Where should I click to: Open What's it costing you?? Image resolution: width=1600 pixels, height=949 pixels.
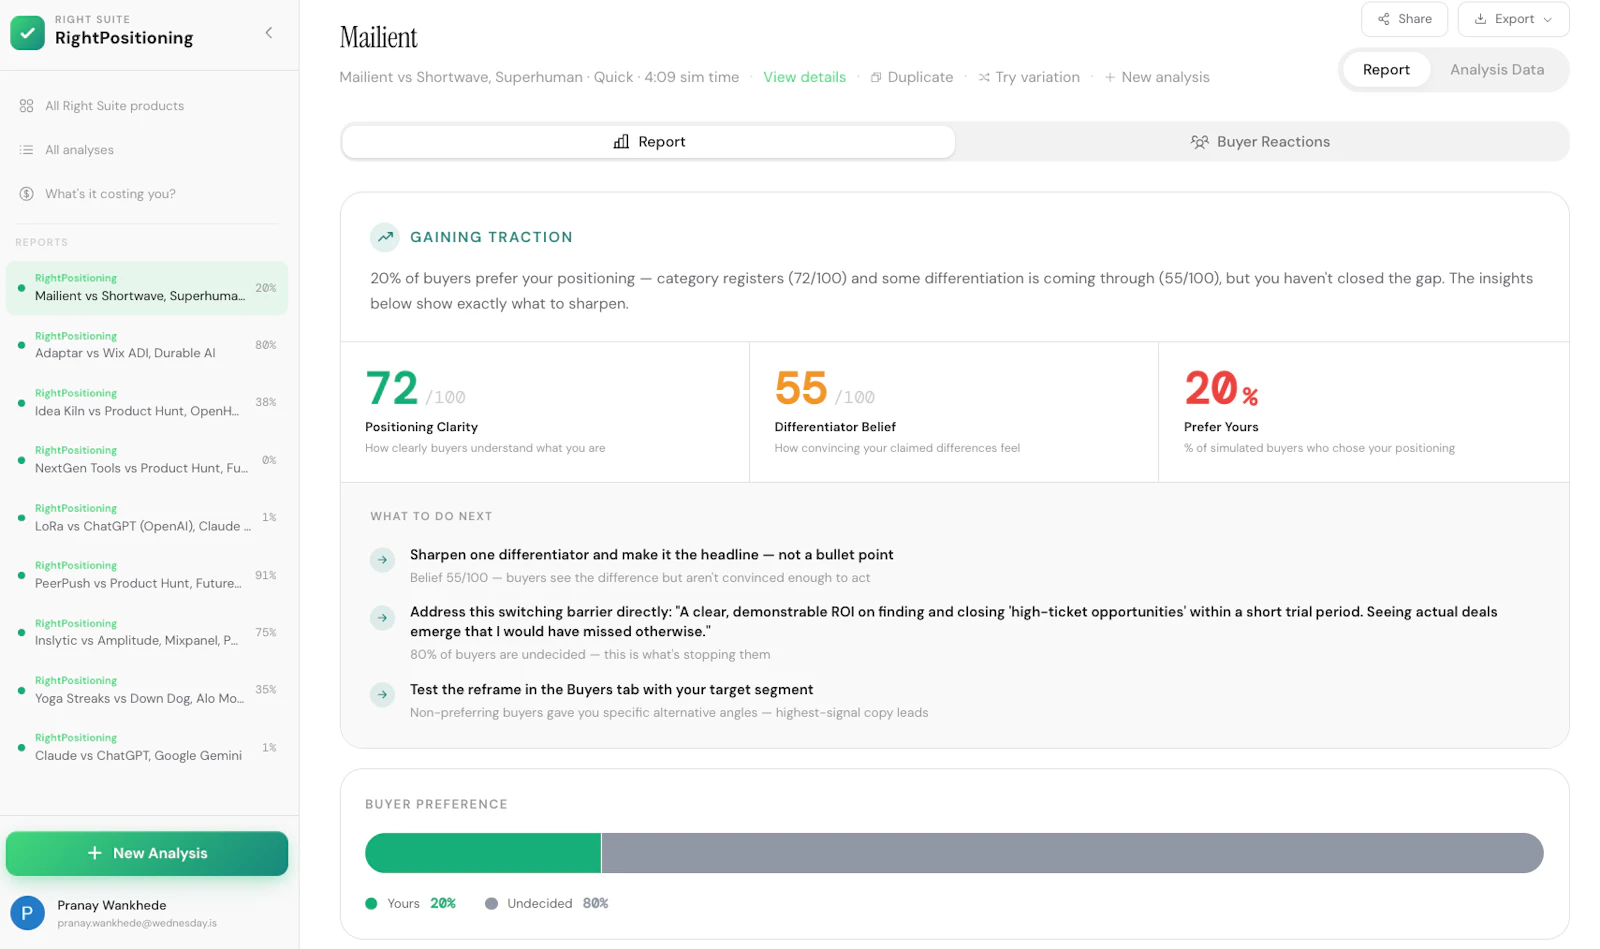[110, 194]
